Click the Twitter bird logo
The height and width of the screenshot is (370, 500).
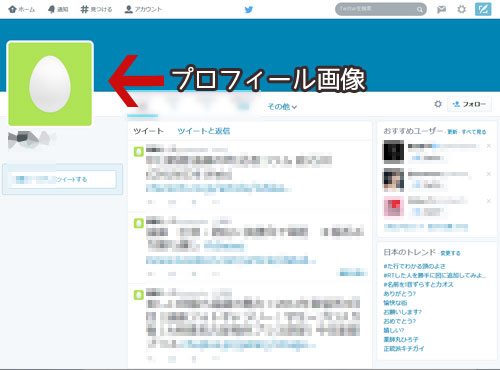click(x=249, y=10)
